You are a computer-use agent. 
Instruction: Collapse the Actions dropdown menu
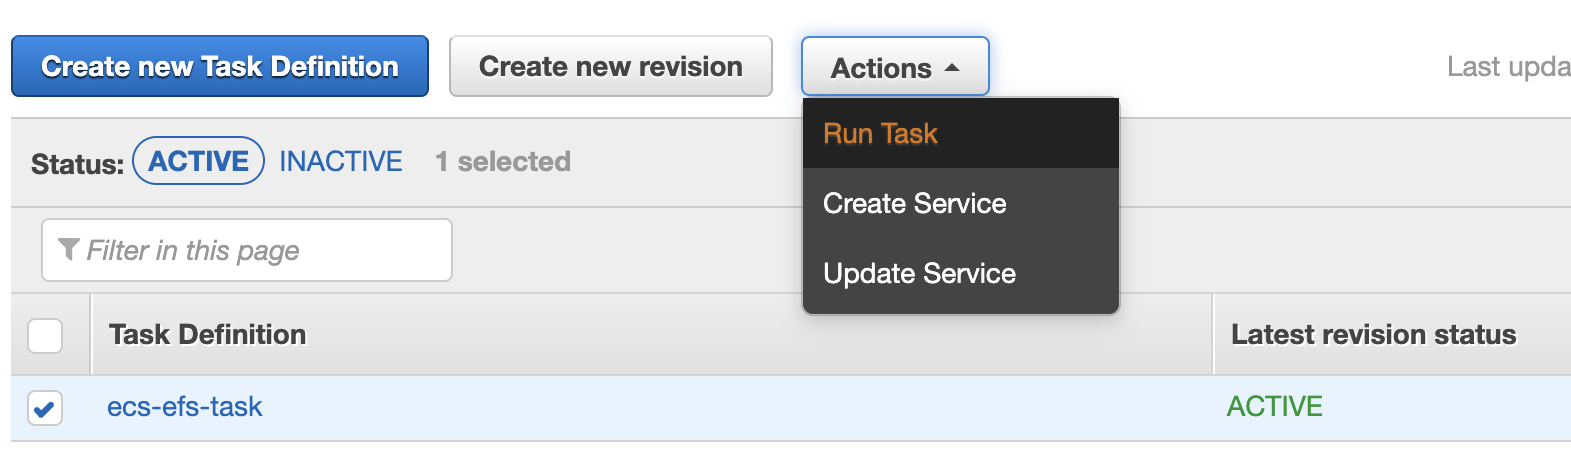pos(894,67)
